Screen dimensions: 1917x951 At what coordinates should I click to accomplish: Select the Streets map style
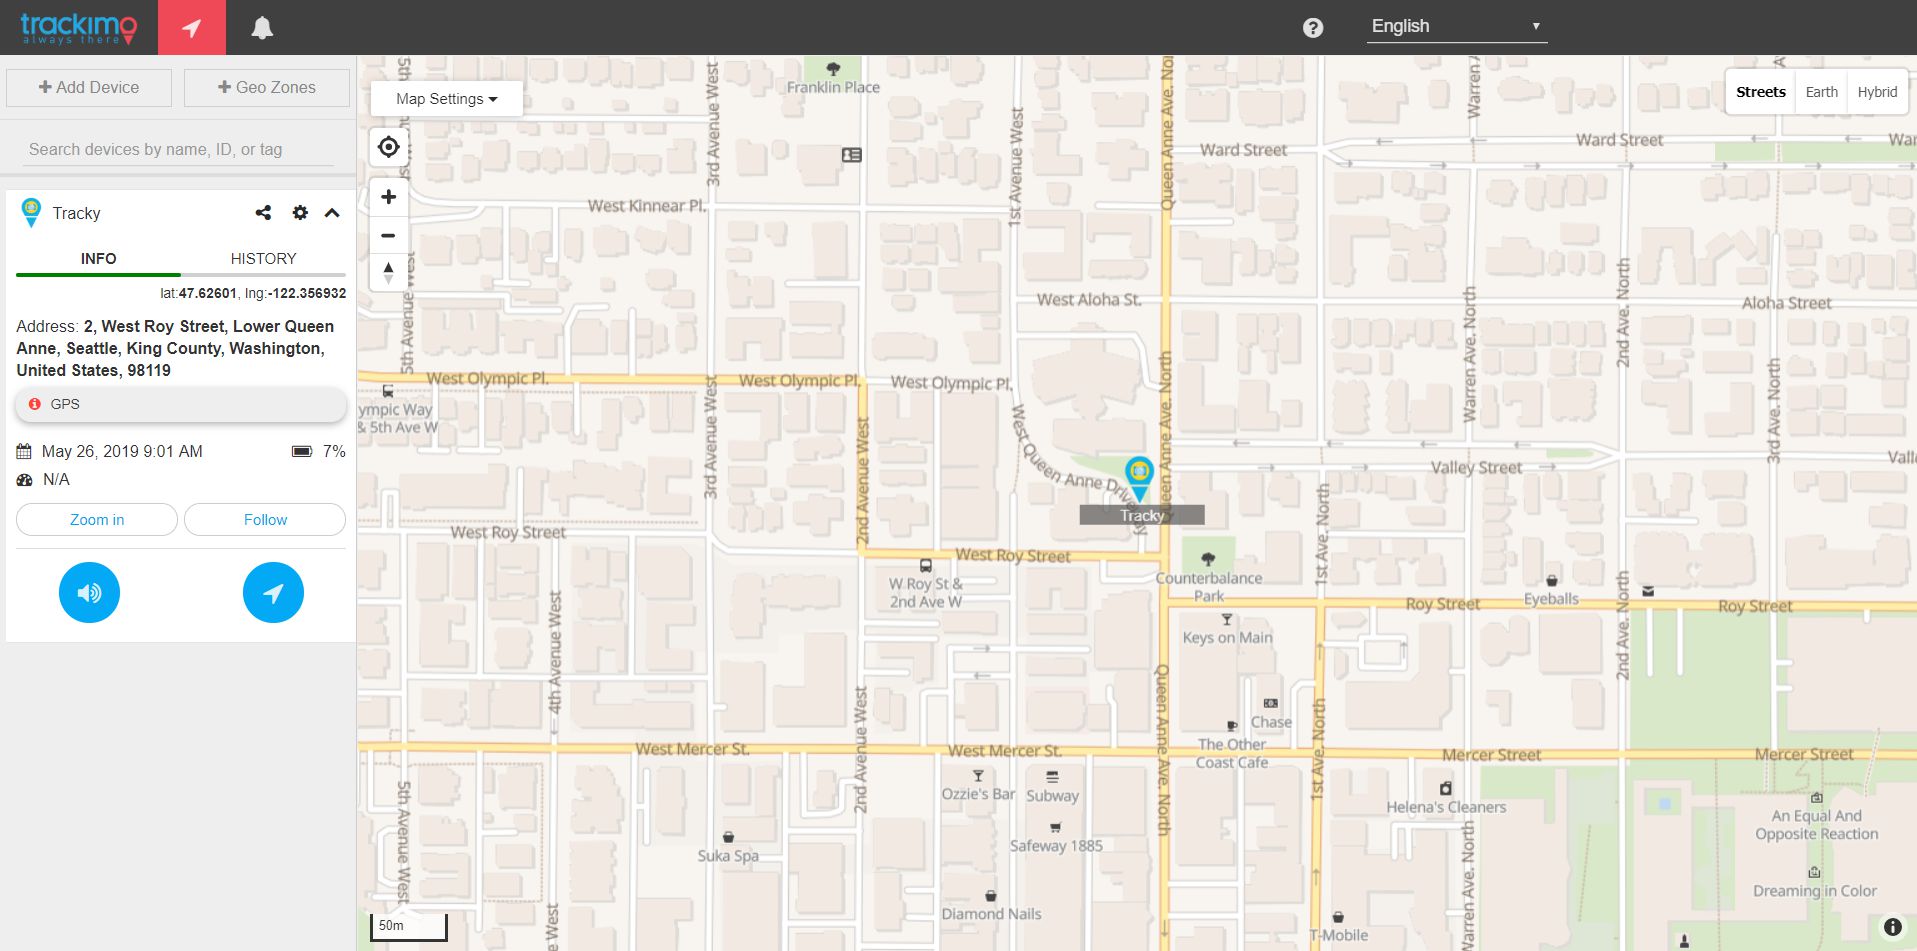(1760, 91)
